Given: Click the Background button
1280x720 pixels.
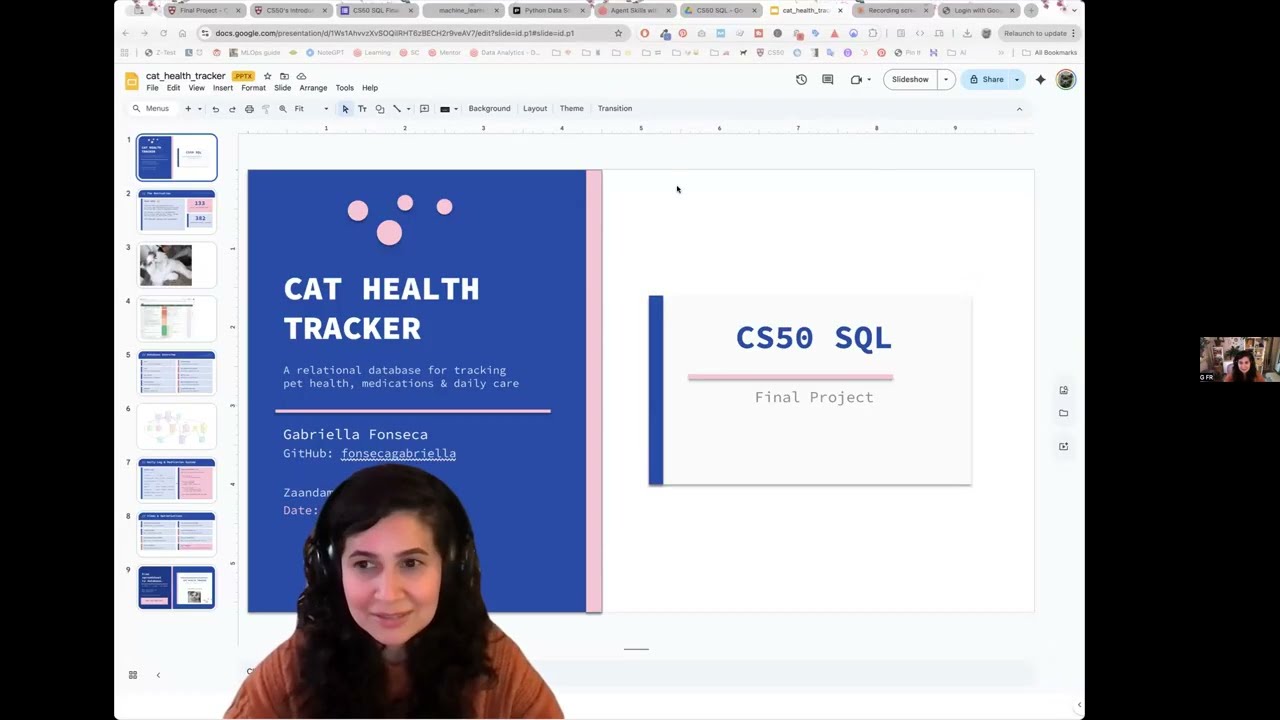Looking at the screenshot, I should (x=489, y=108).
